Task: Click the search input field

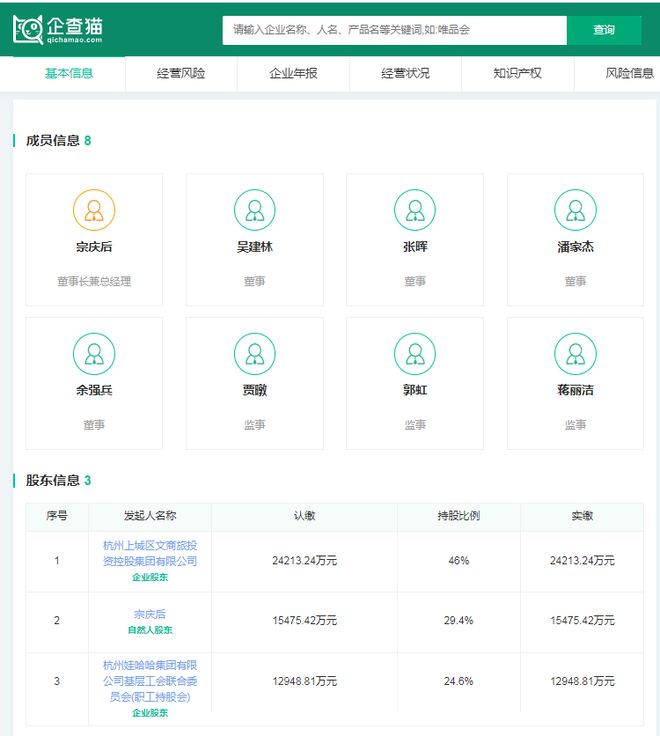Action: point(394,30)
